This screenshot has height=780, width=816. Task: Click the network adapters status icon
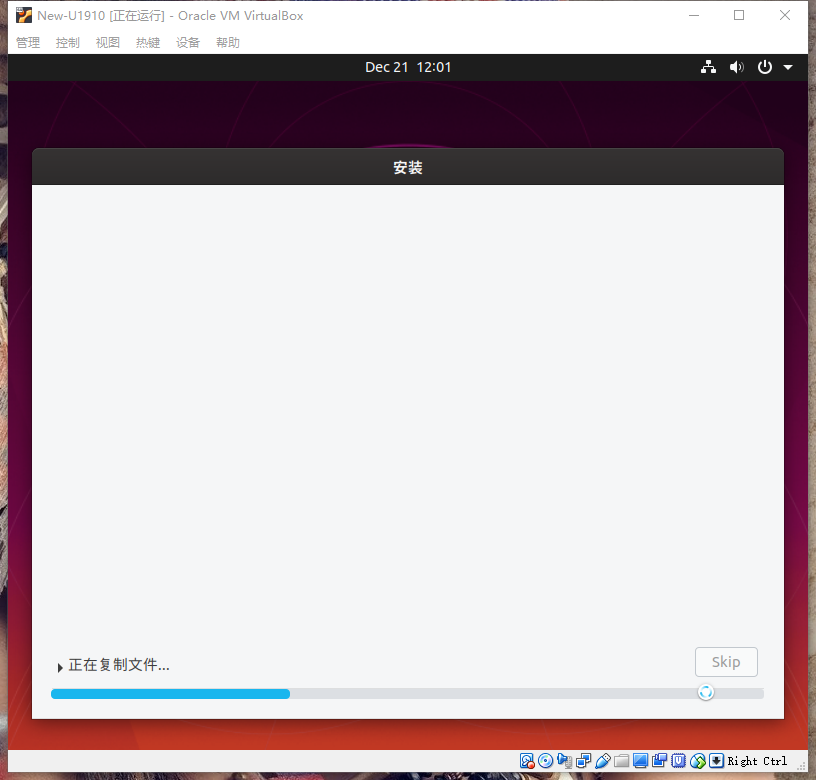[583, 761]
